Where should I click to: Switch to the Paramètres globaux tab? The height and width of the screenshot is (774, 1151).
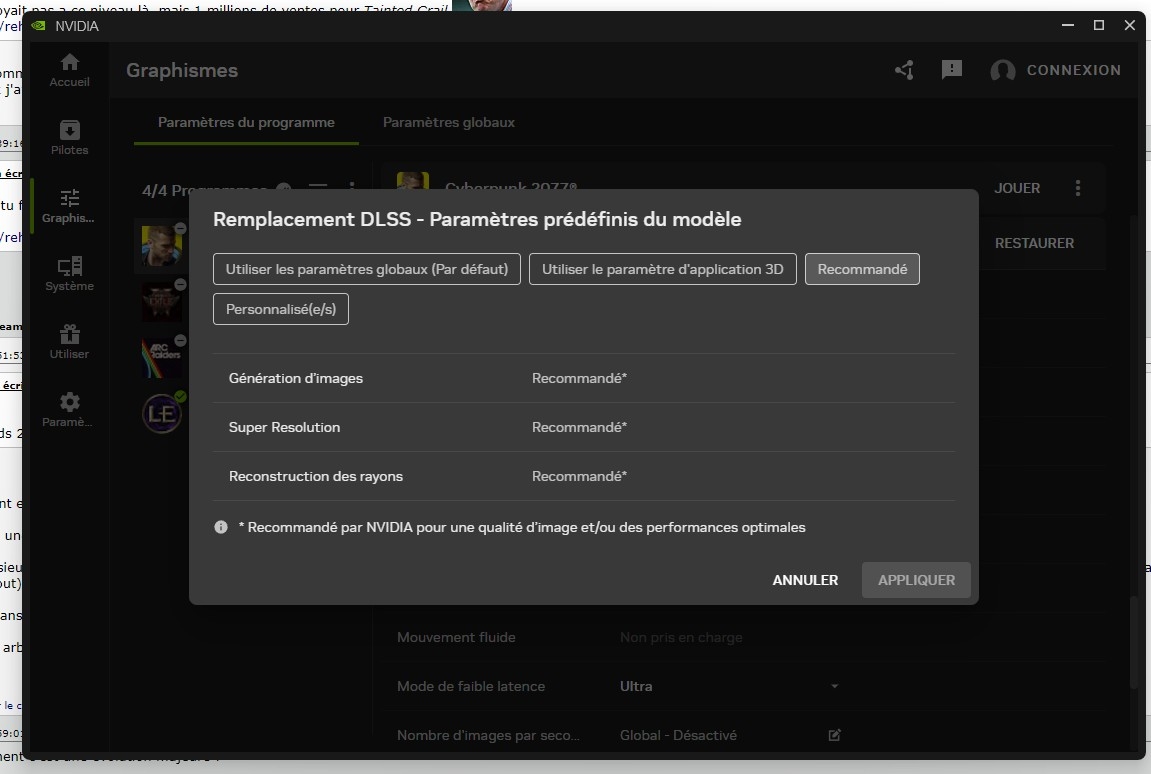pyautogui.click(x=448, y=122)
